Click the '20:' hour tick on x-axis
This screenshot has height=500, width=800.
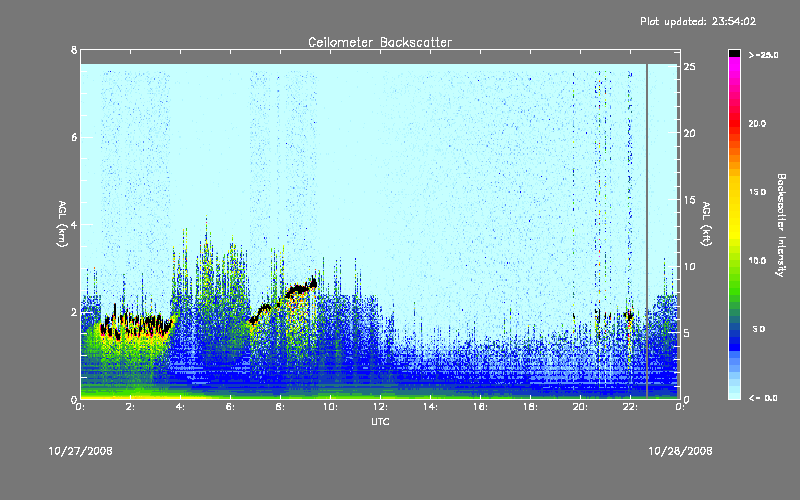click(580, 407)
